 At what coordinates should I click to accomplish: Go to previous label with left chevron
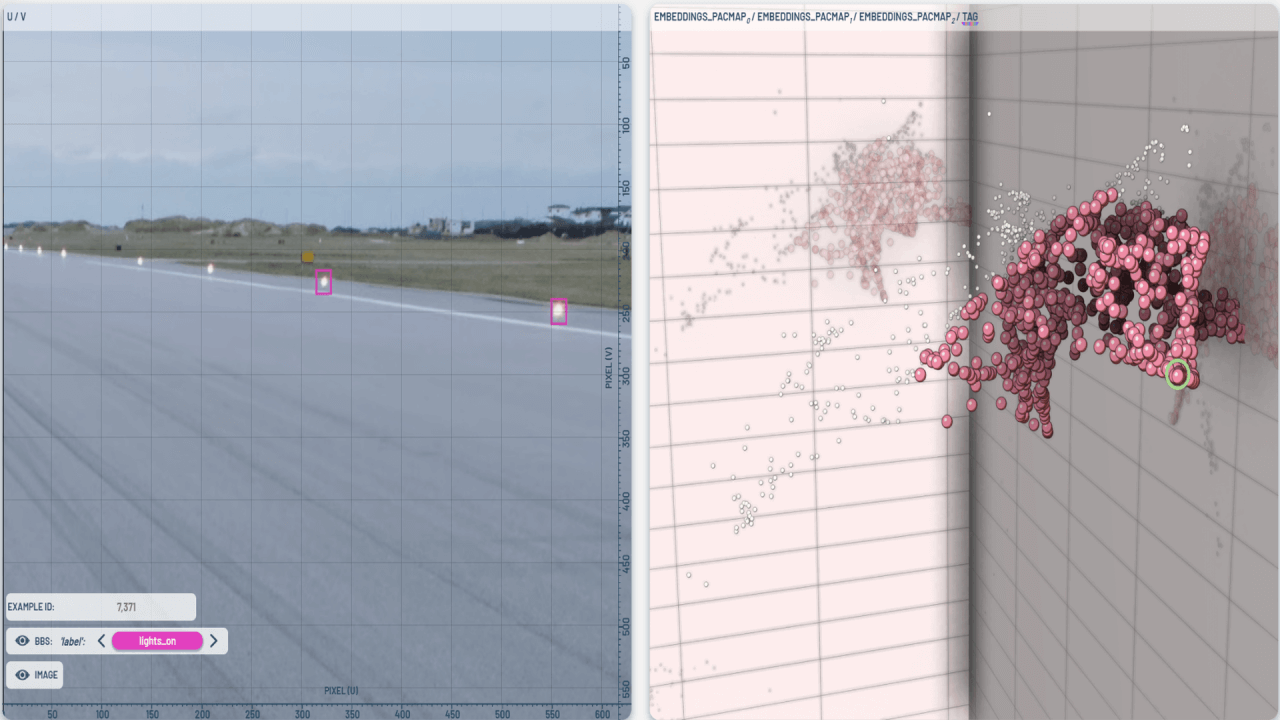coord(101,641)
